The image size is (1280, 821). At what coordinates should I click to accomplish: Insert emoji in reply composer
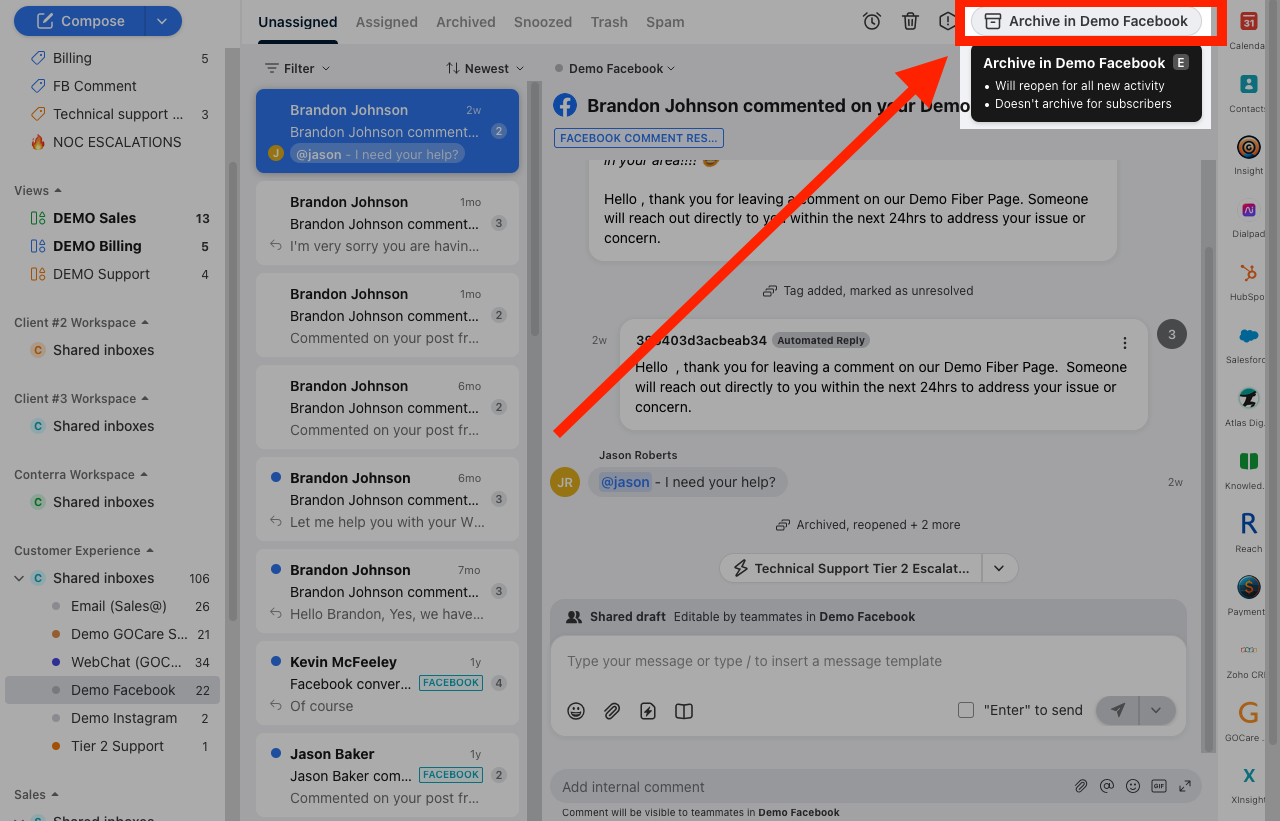click(576, 711)
